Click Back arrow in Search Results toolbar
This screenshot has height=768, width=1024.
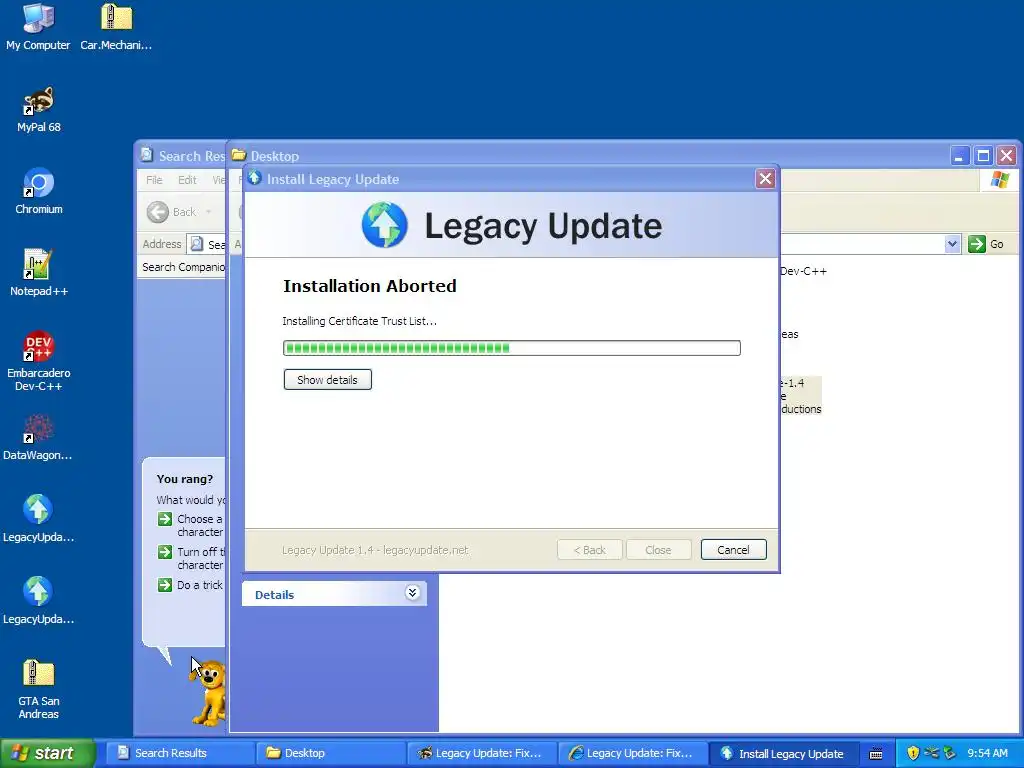point(157,212)
